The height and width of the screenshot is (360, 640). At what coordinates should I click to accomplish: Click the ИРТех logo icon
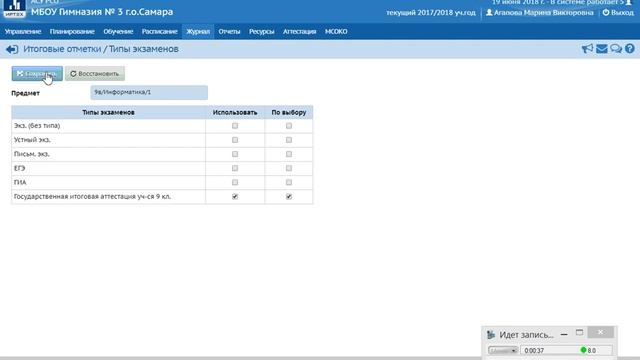coord(14,8)
